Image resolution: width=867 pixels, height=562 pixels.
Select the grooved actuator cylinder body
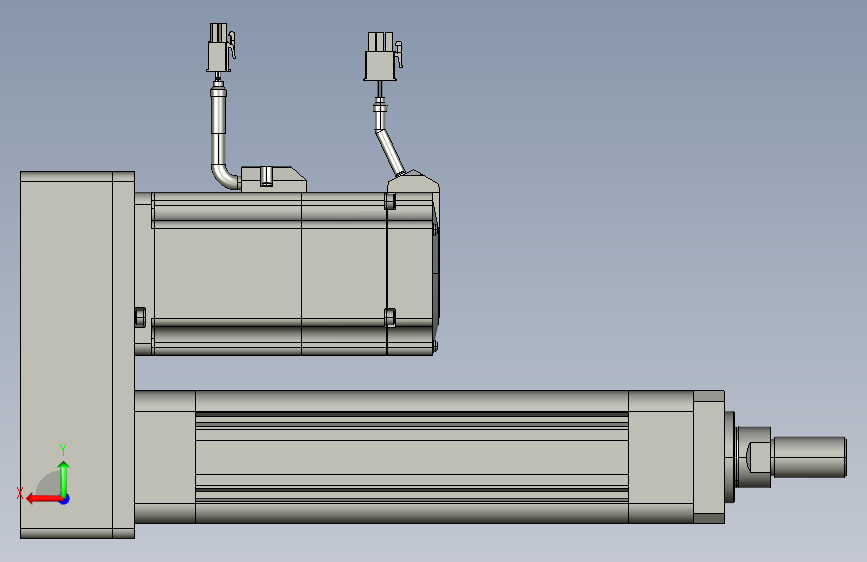412,457
